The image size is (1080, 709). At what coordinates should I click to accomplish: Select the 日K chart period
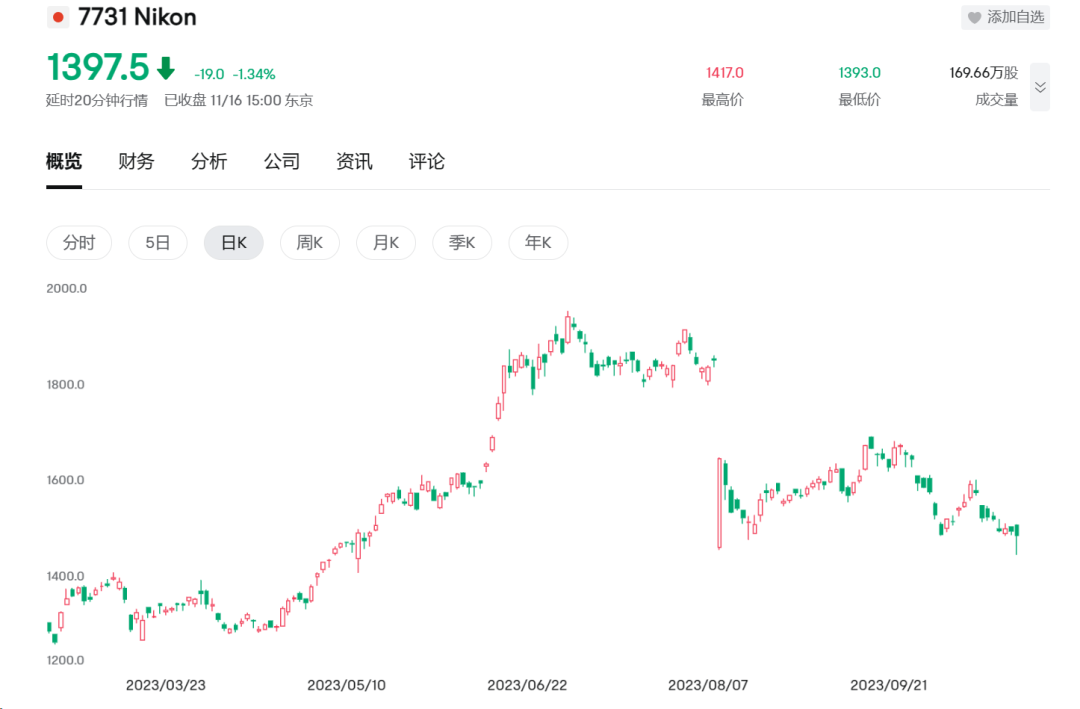pyautogui.click(x=233, y=243)
